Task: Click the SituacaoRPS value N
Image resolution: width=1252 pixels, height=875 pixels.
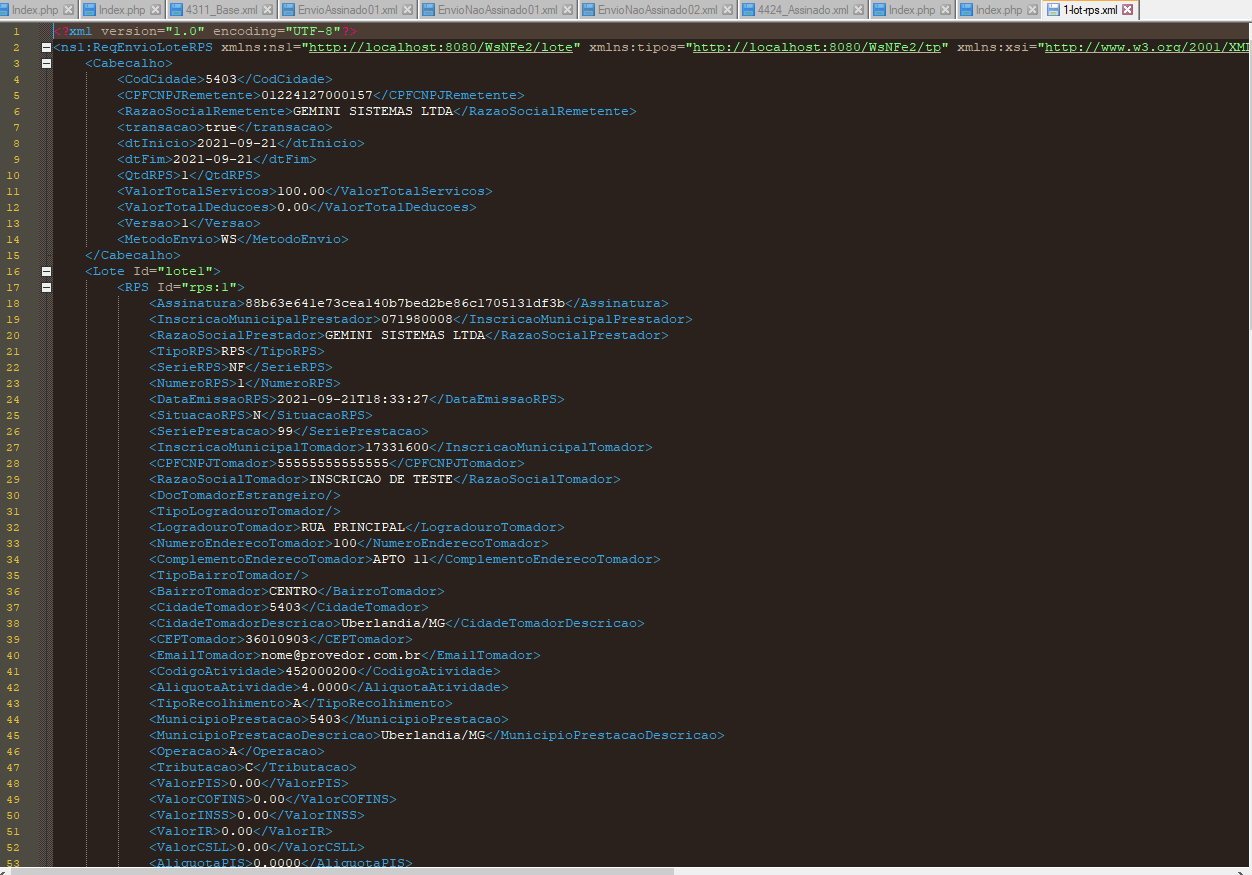Action: tap(257, 415)
